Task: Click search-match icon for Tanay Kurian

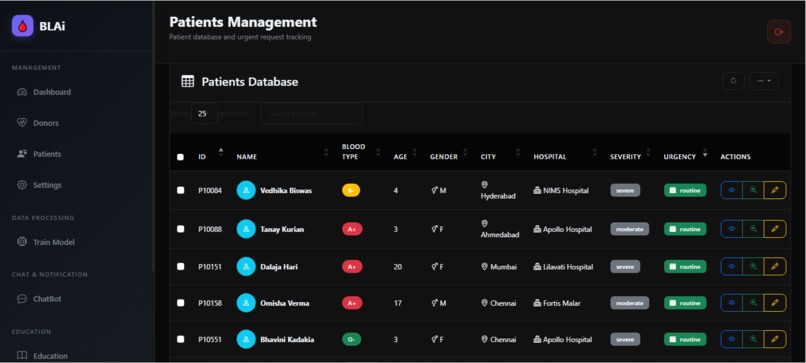Action: click(753, 229)
